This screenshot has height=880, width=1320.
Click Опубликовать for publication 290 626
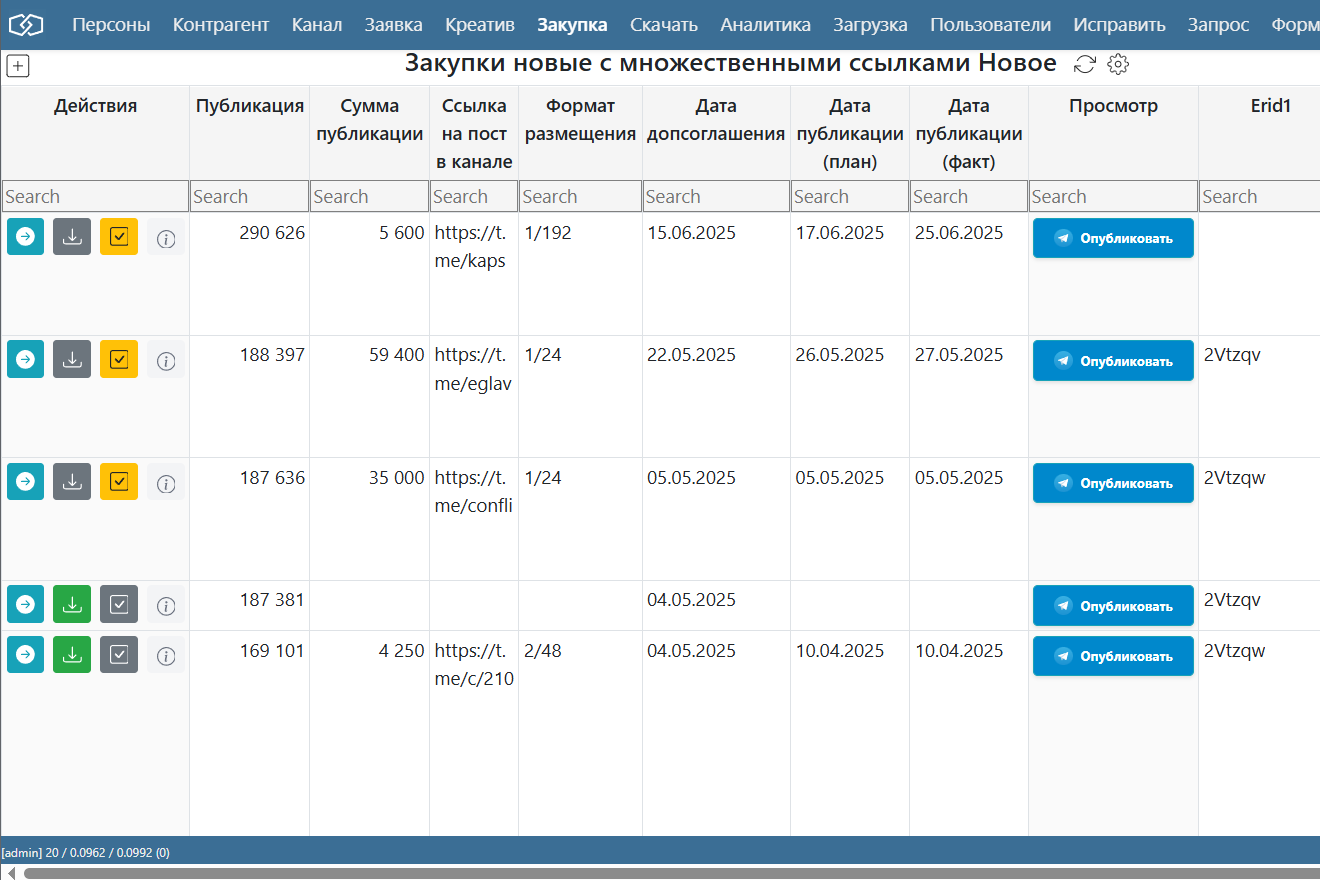pyautogui.click(x=1113, y=238)
